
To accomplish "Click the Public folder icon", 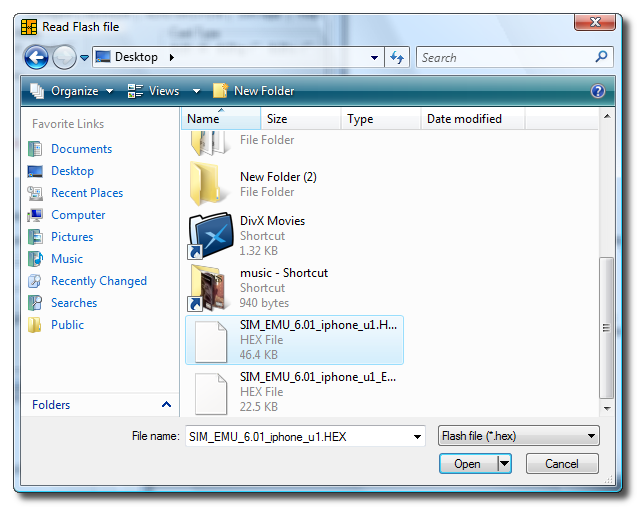I will (x=35, y=325).
